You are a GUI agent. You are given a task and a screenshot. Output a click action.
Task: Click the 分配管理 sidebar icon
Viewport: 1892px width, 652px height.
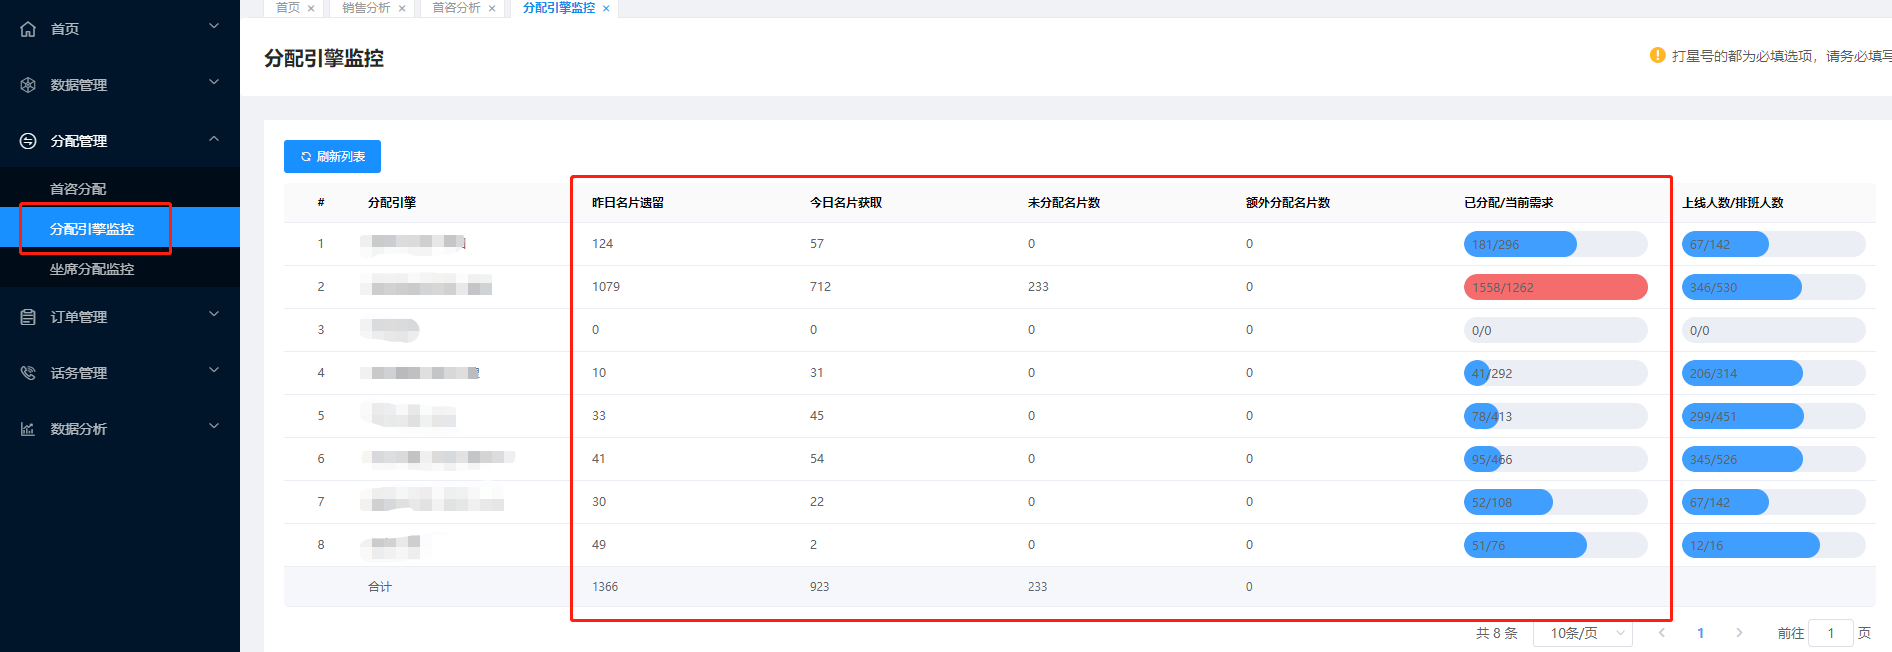point(28,141)
